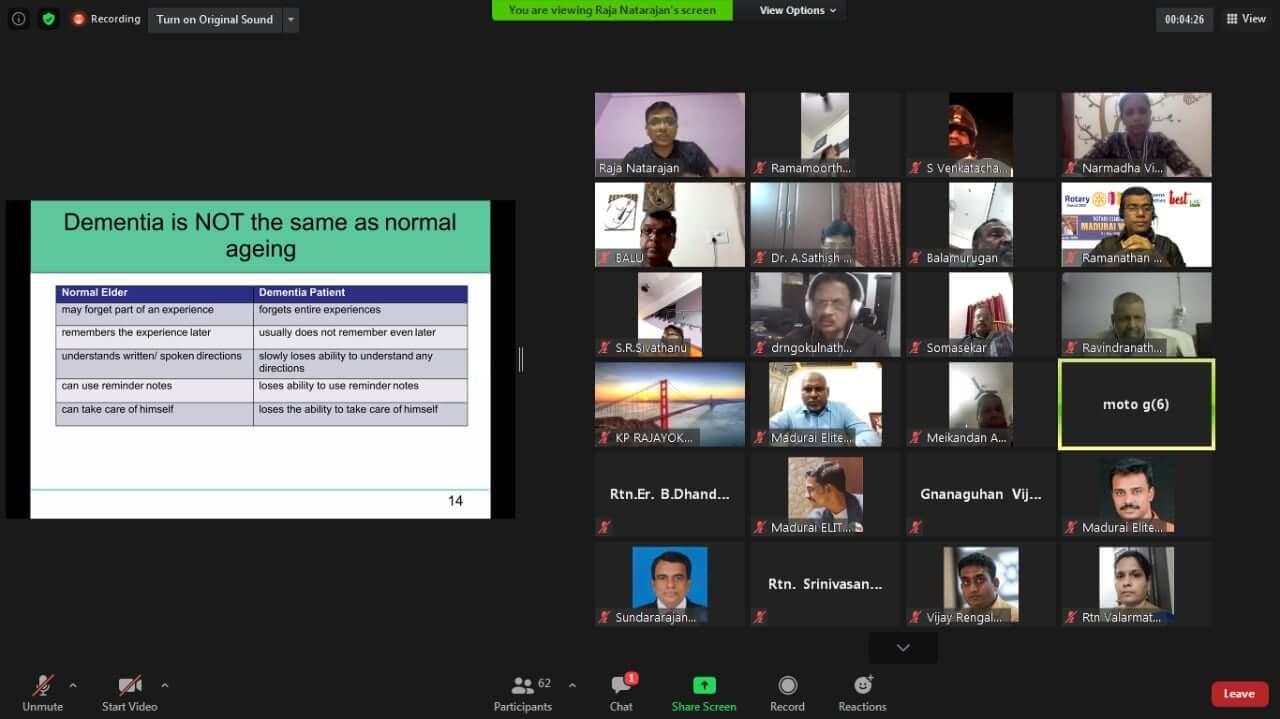Start recording with the Record button
Viewport: 1280px width, 719px height.
click(x=787, y=693)
